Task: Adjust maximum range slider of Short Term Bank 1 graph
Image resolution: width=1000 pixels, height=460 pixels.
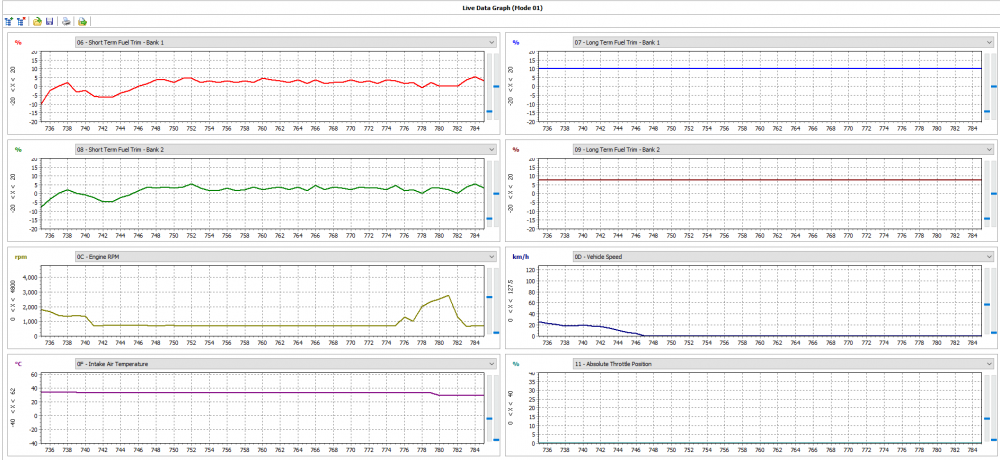Action: click(489, 110)
